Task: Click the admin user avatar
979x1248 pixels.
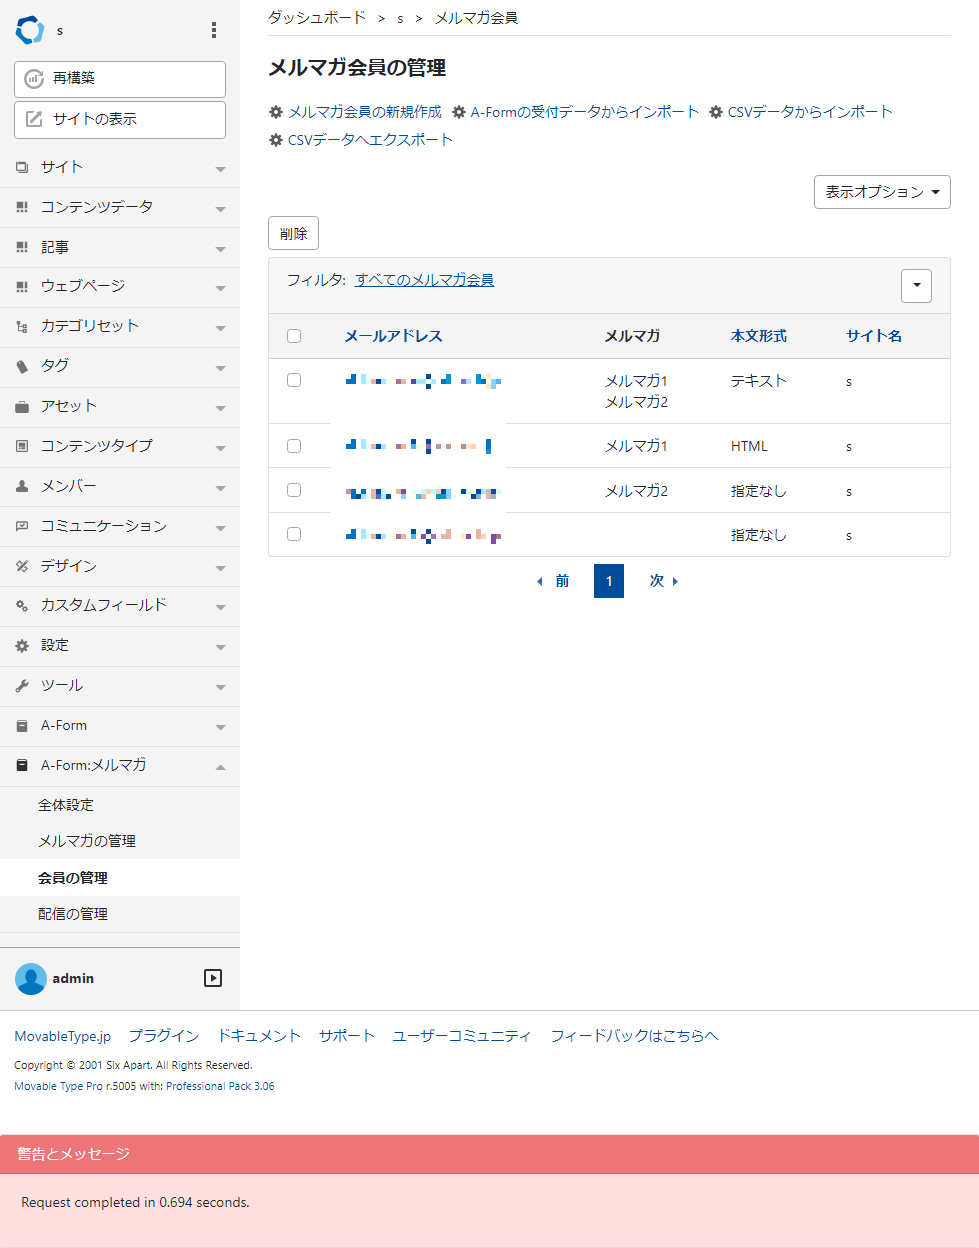Action: coord(31,978)
